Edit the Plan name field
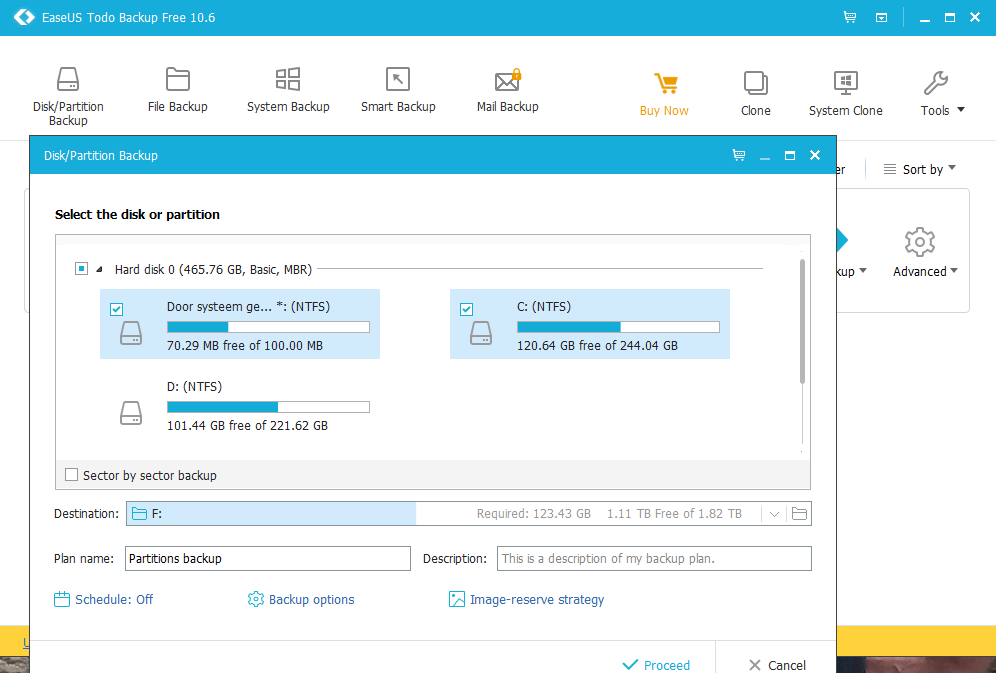Viewport: 996px width, 673px height. click(x=267, y=559)
